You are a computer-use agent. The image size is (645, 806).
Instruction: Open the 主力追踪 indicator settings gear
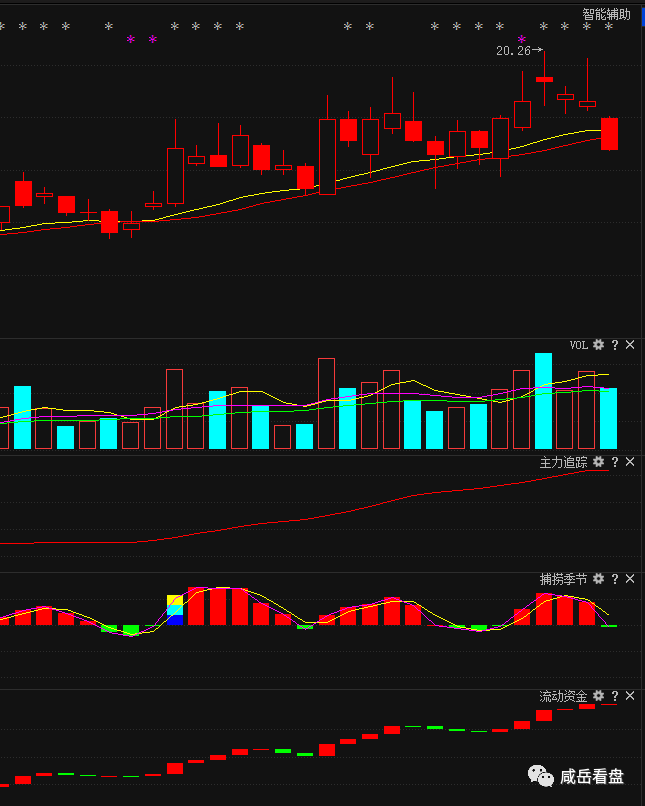tap(598, 462)
